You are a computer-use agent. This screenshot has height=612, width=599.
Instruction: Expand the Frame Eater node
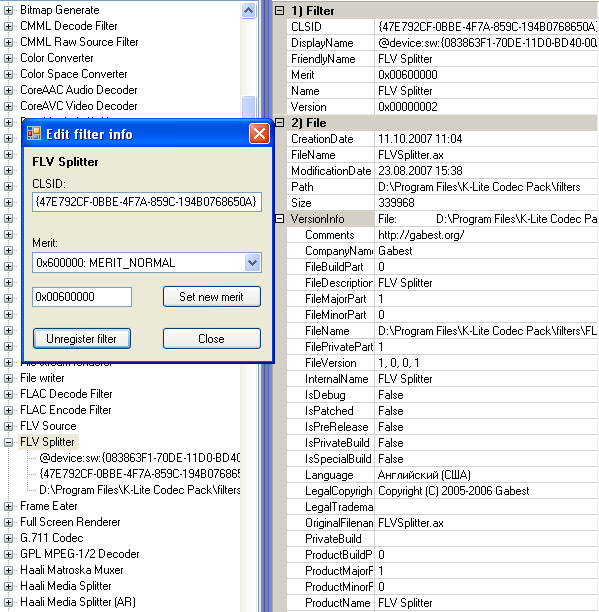[x=8, y=506]
